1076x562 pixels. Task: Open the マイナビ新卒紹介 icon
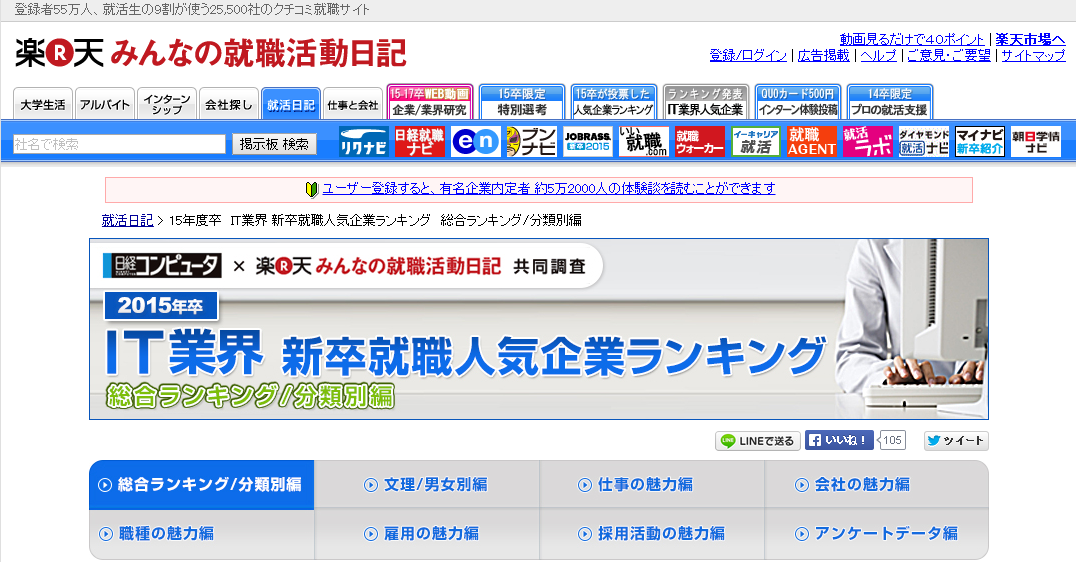[x=979, y=142]
